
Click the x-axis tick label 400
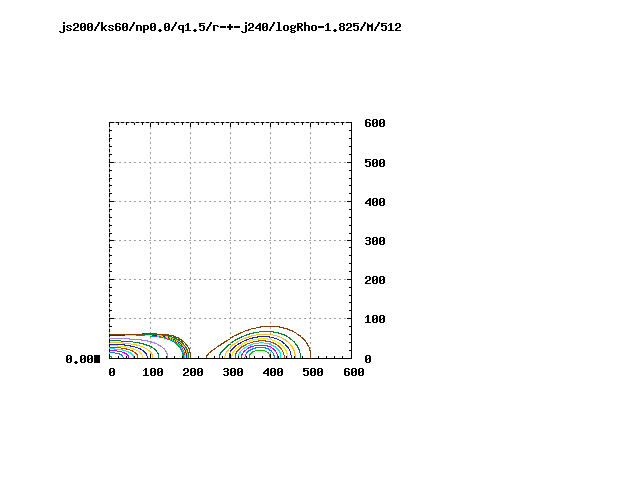[x=273, y=372]
